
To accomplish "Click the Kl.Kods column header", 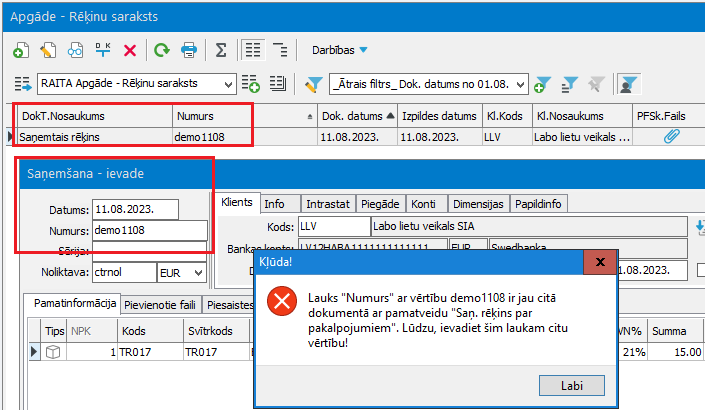I will (x=507, y=116).
